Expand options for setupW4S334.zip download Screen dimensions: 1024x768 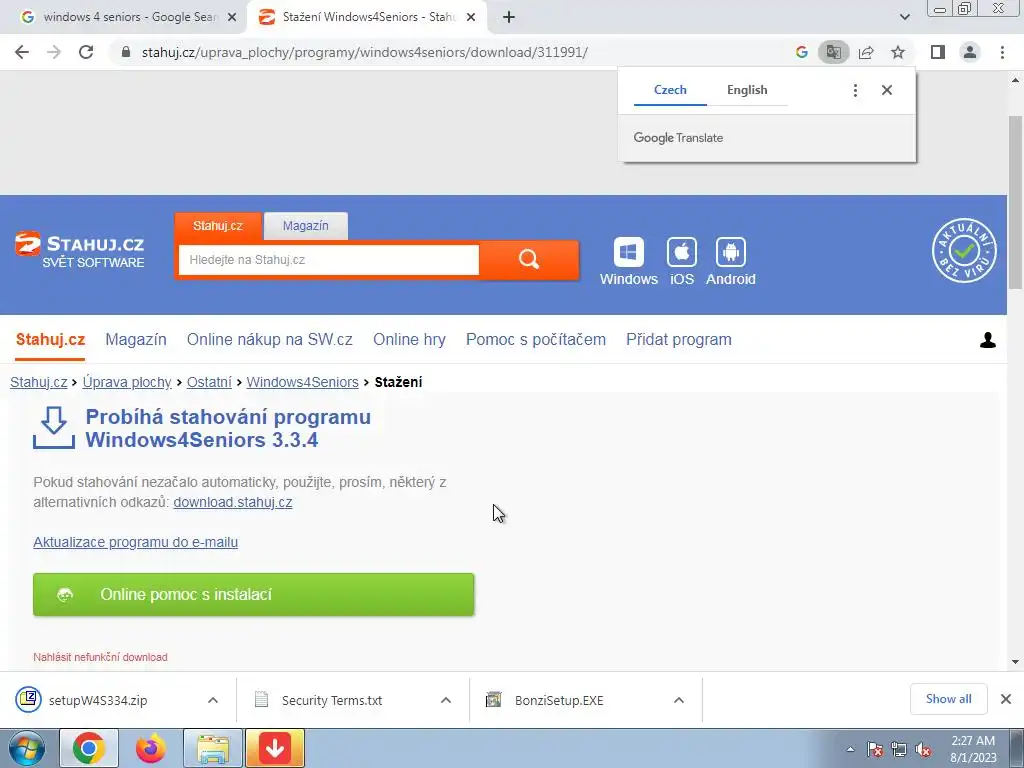click(x=213, y=700)
